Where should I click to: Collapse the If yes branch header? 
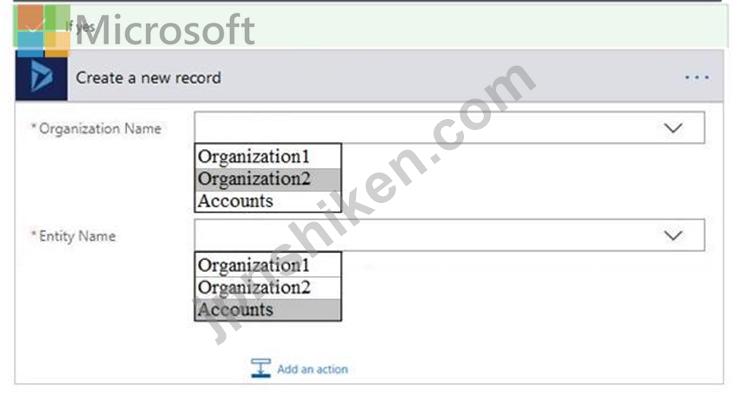click(x=368, y=26)
